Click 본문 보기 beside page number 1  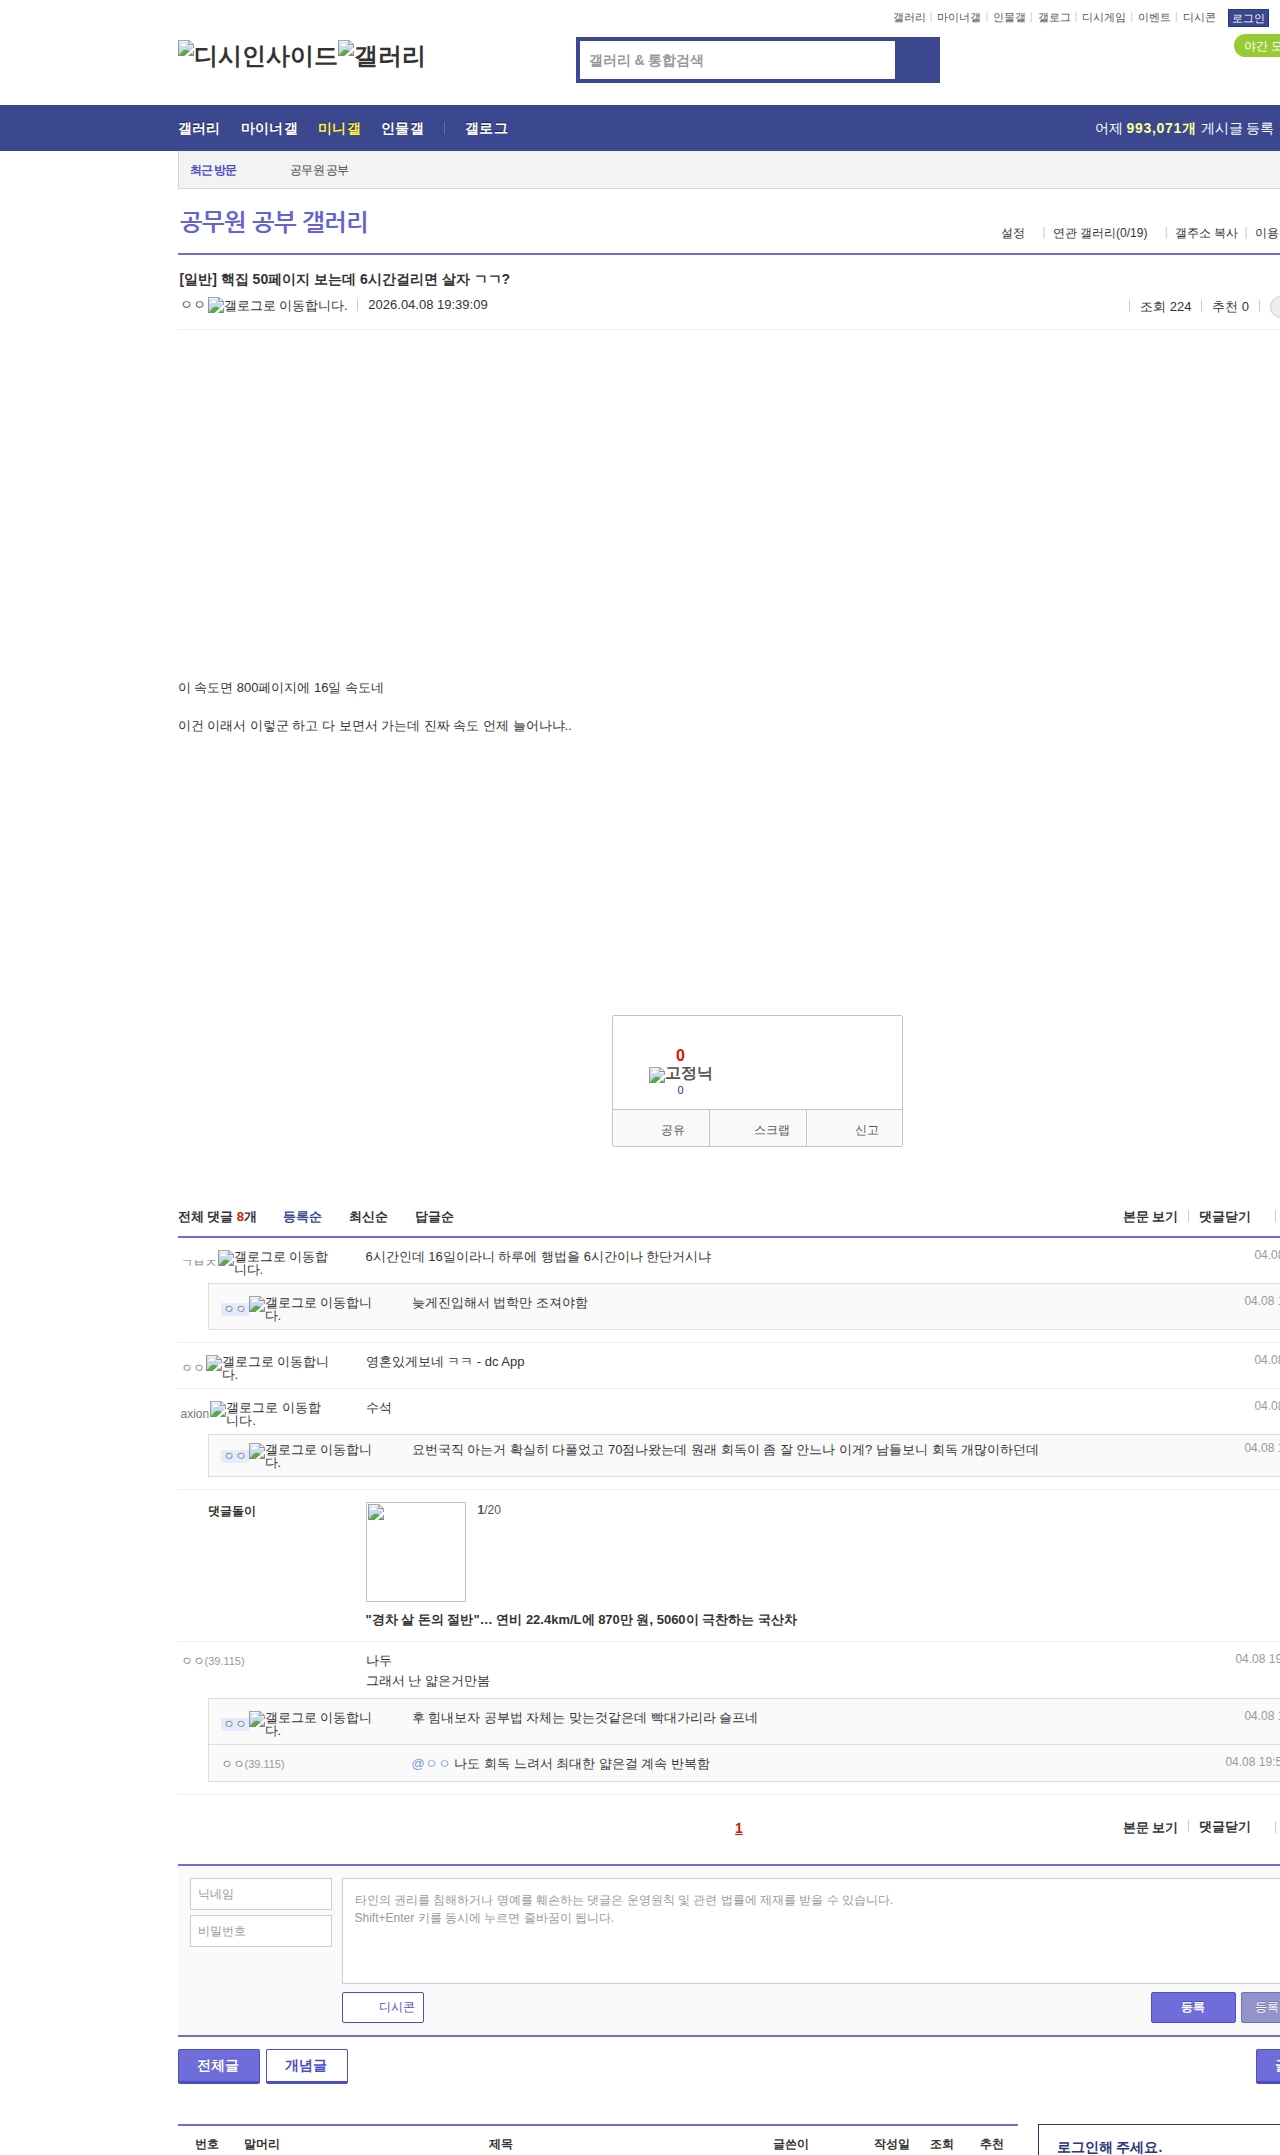click(x=1150, y=1827)
